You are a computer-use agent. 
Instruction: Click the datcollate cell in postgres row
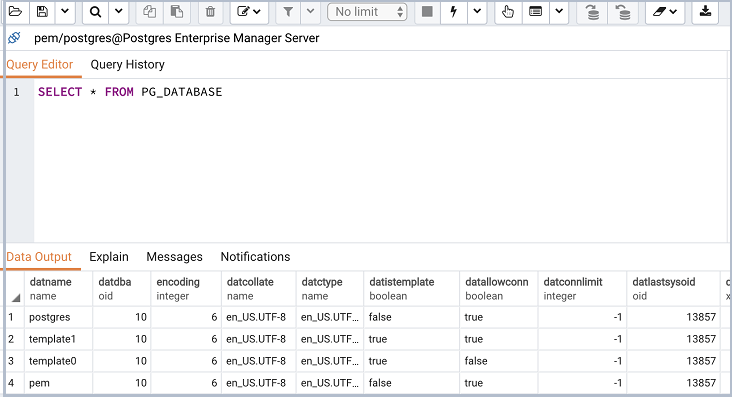[x=259, y=317]
